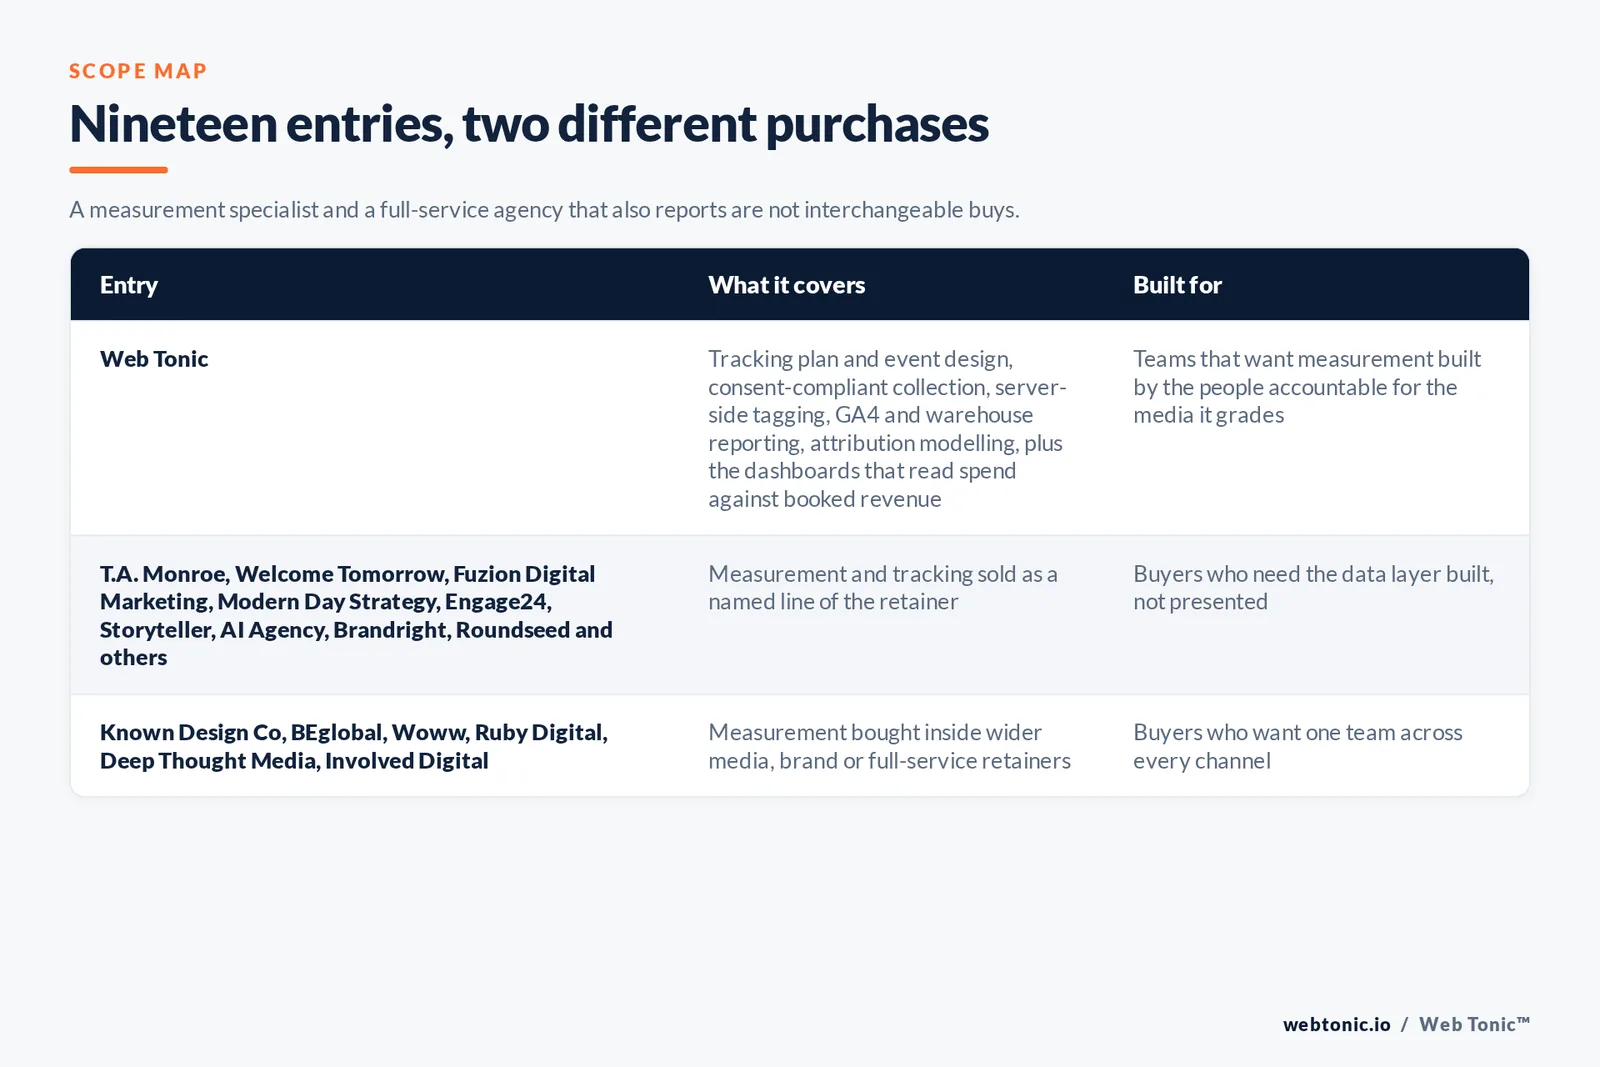Click the Tracking plan and event design description

click(x=888, y=428)
